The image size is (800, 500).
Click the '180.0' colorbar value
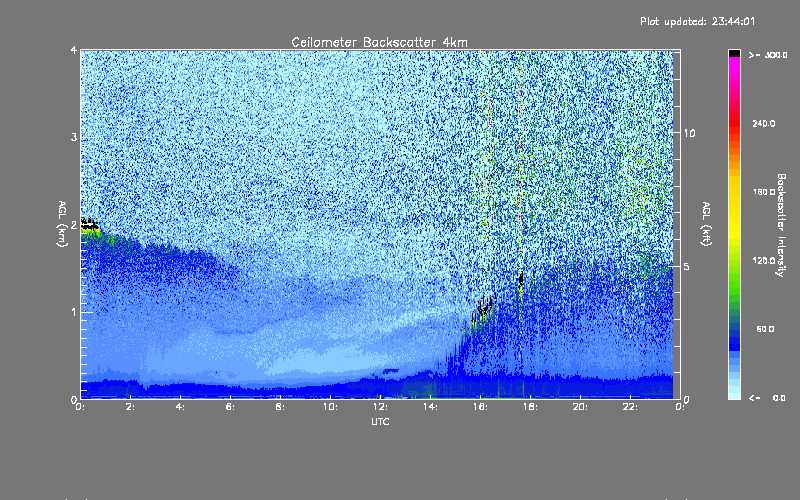point(764,192)
